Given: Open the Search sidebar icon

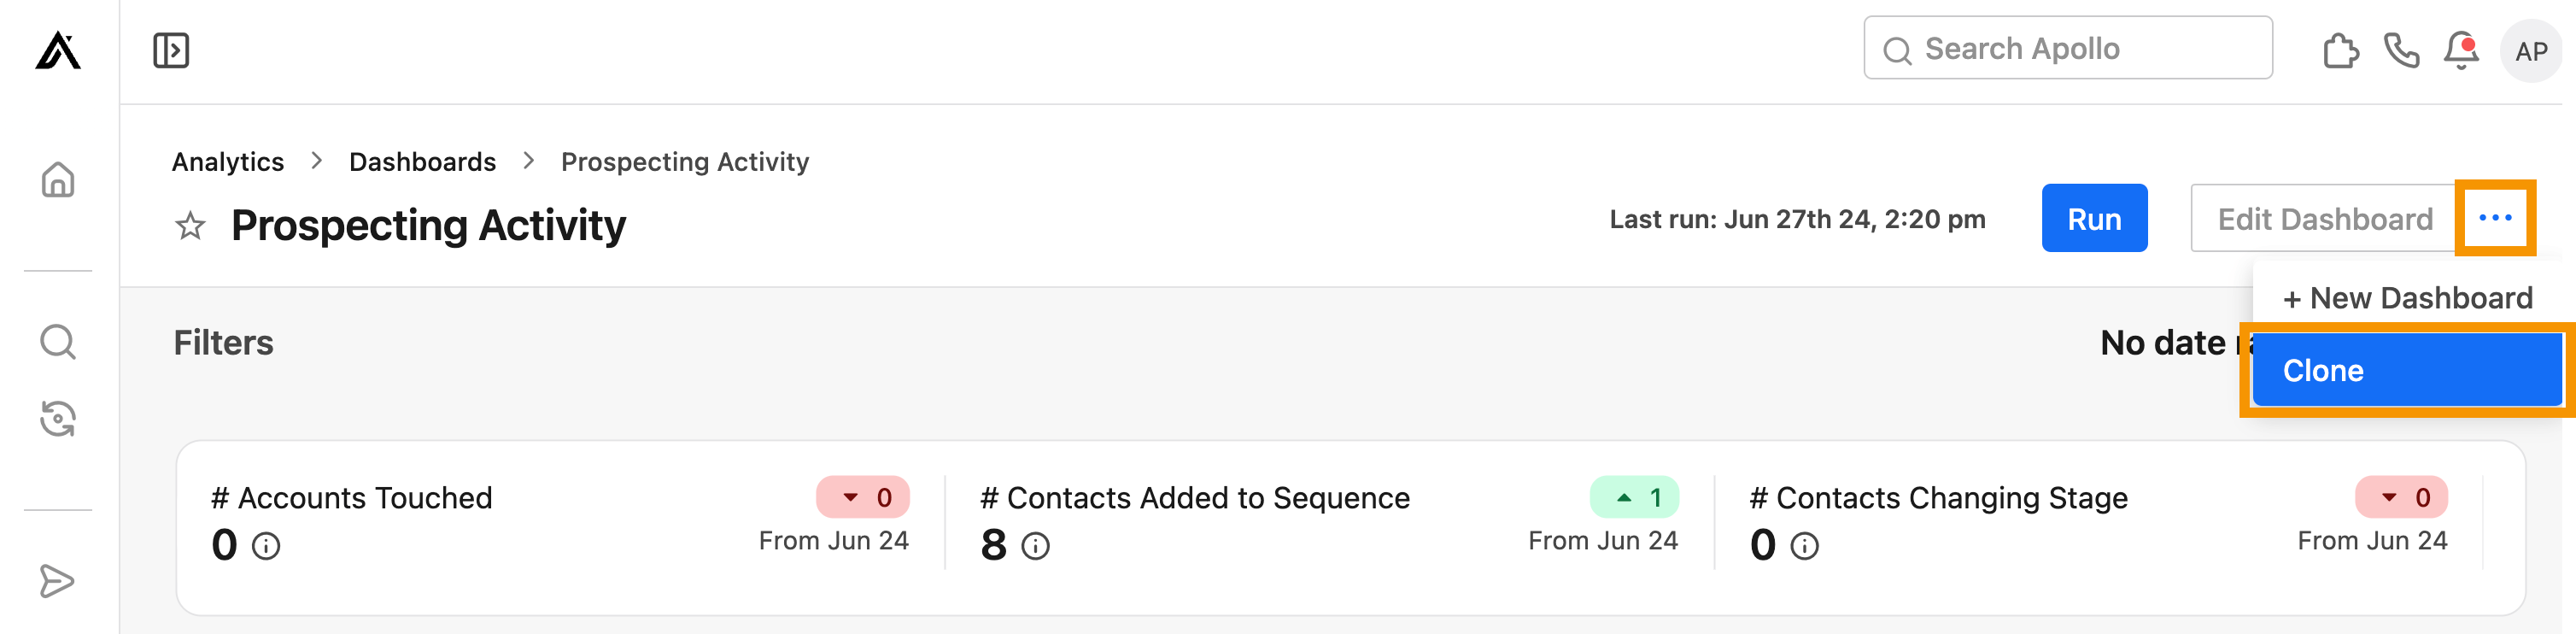Looking at the screenshot, I should tap(58, 342).
